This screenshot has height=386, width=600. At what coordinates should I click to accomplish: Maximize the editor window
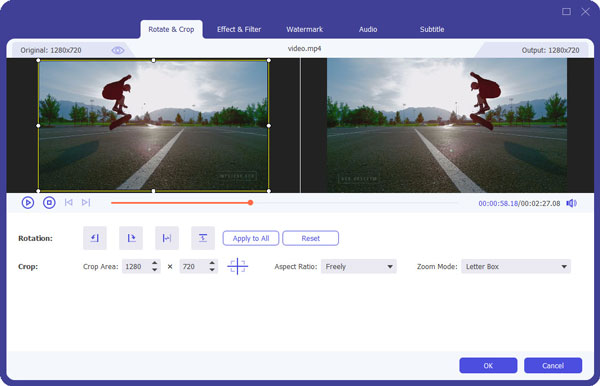coord(566,11)
